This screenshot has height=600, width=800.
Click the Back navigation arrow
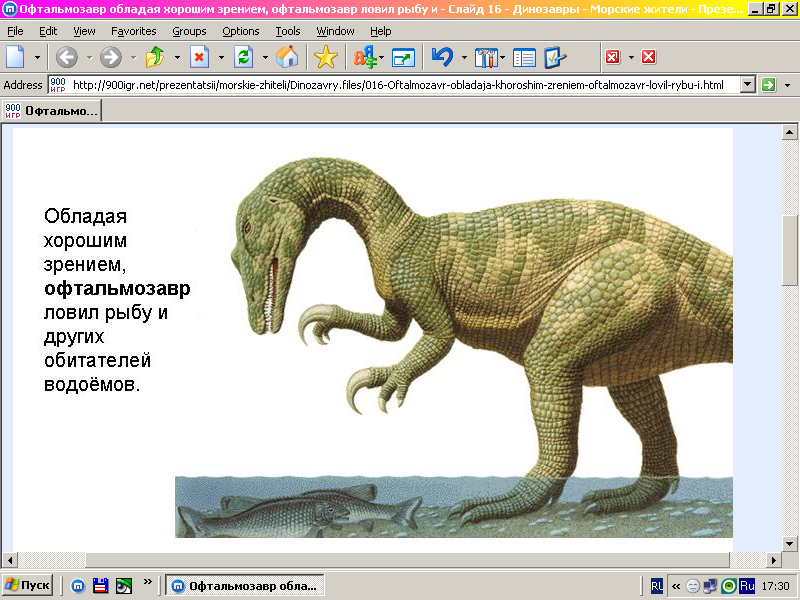(67, 57)
